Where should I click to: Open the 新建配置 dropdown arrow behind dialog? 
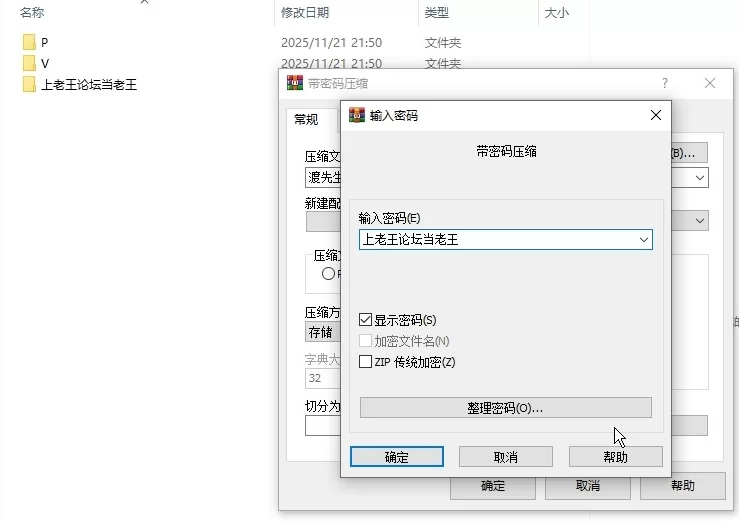[x=700, y=221]
